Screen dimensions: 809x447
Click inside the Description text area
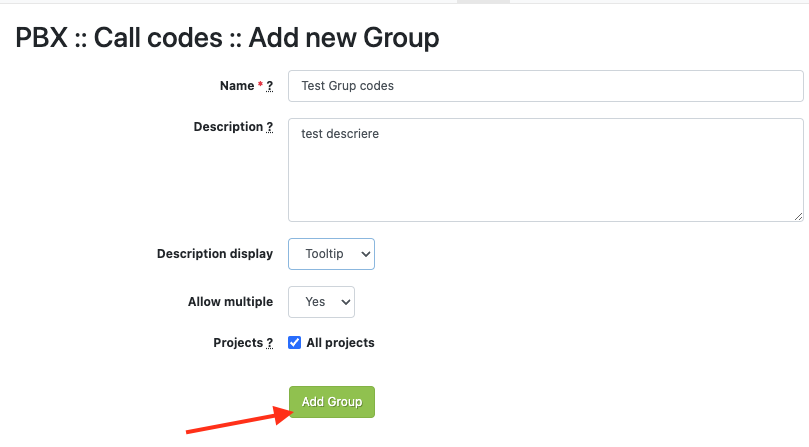click(545, 170)
